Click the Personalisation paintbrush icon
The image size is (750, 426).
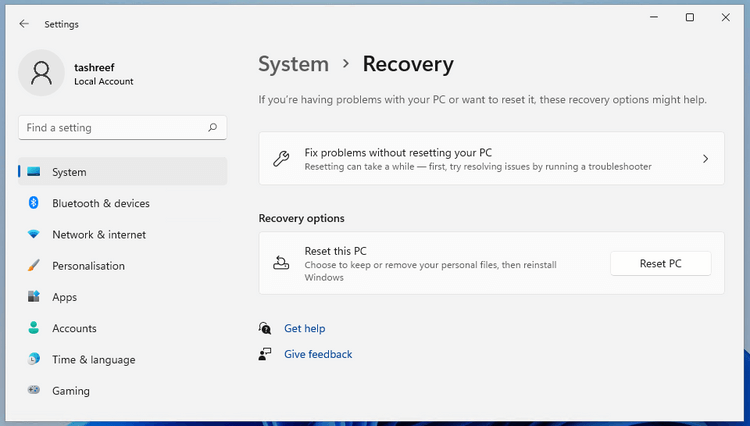tap(34, 266)
